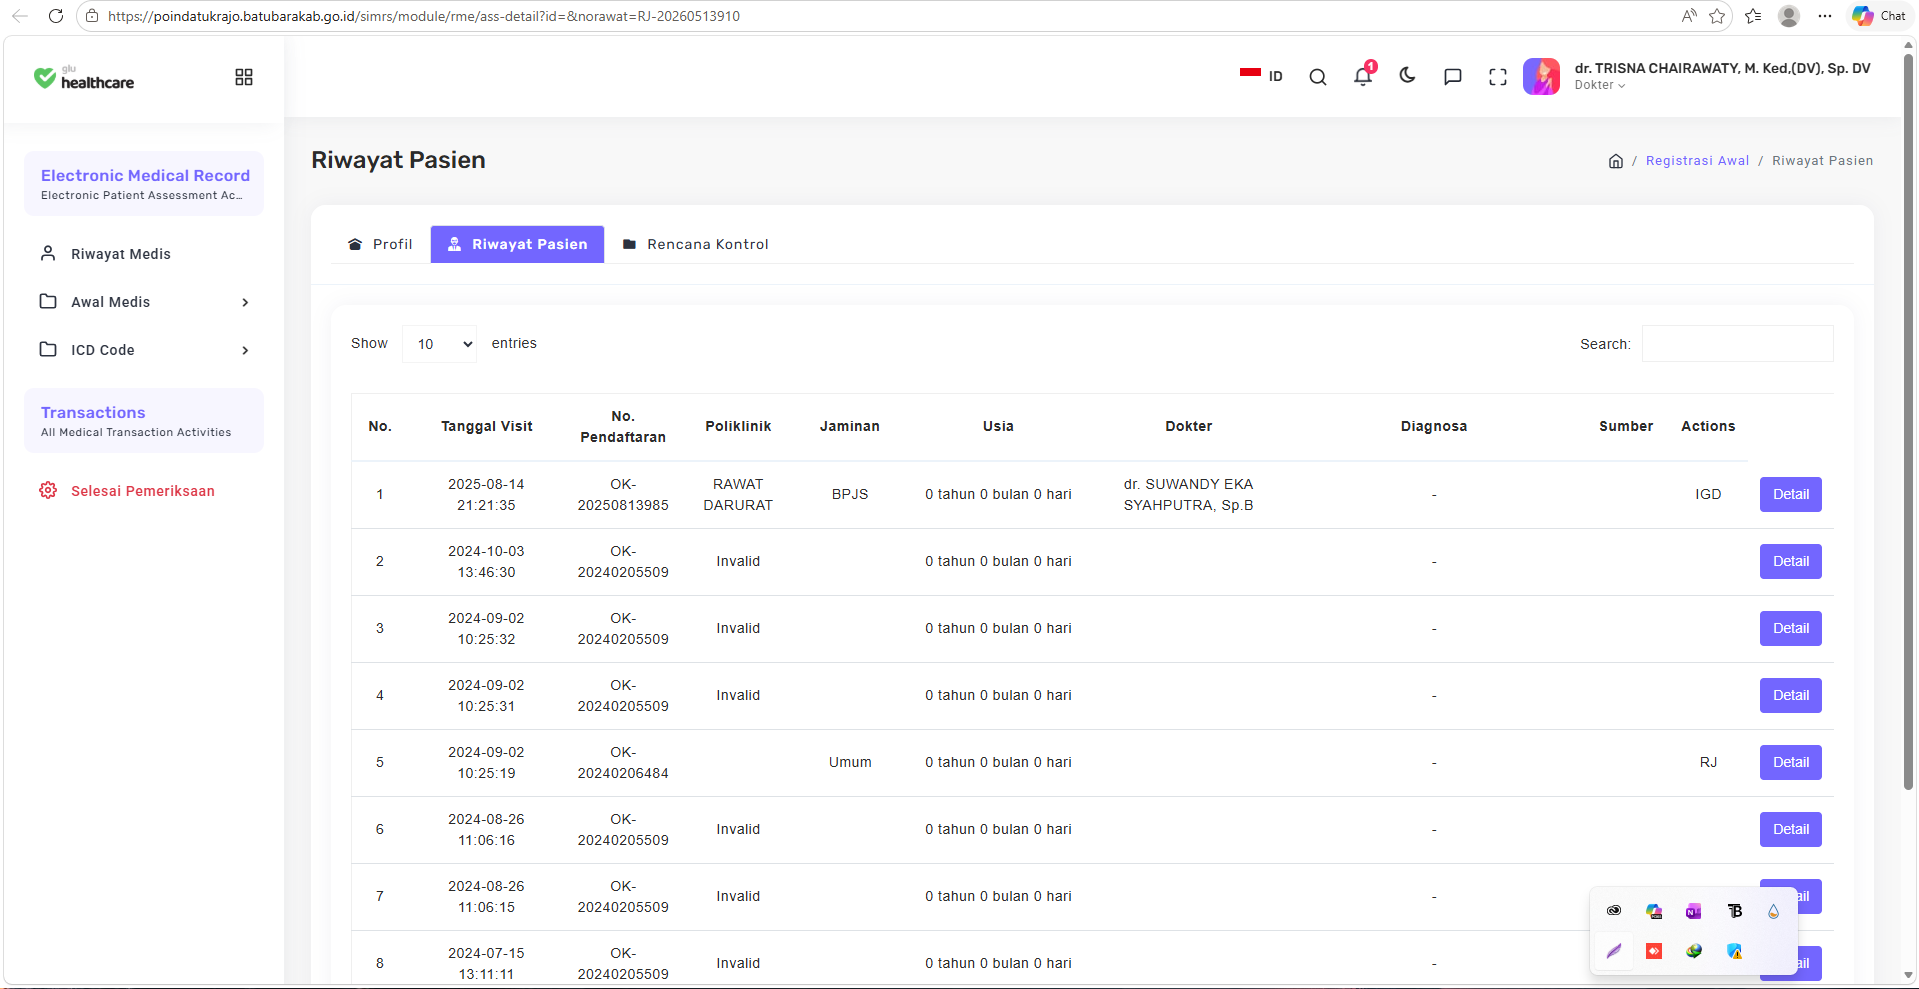Select the Riwayat Pasien tab
This screenshot has width=1919, height=989.
(517, 244)
